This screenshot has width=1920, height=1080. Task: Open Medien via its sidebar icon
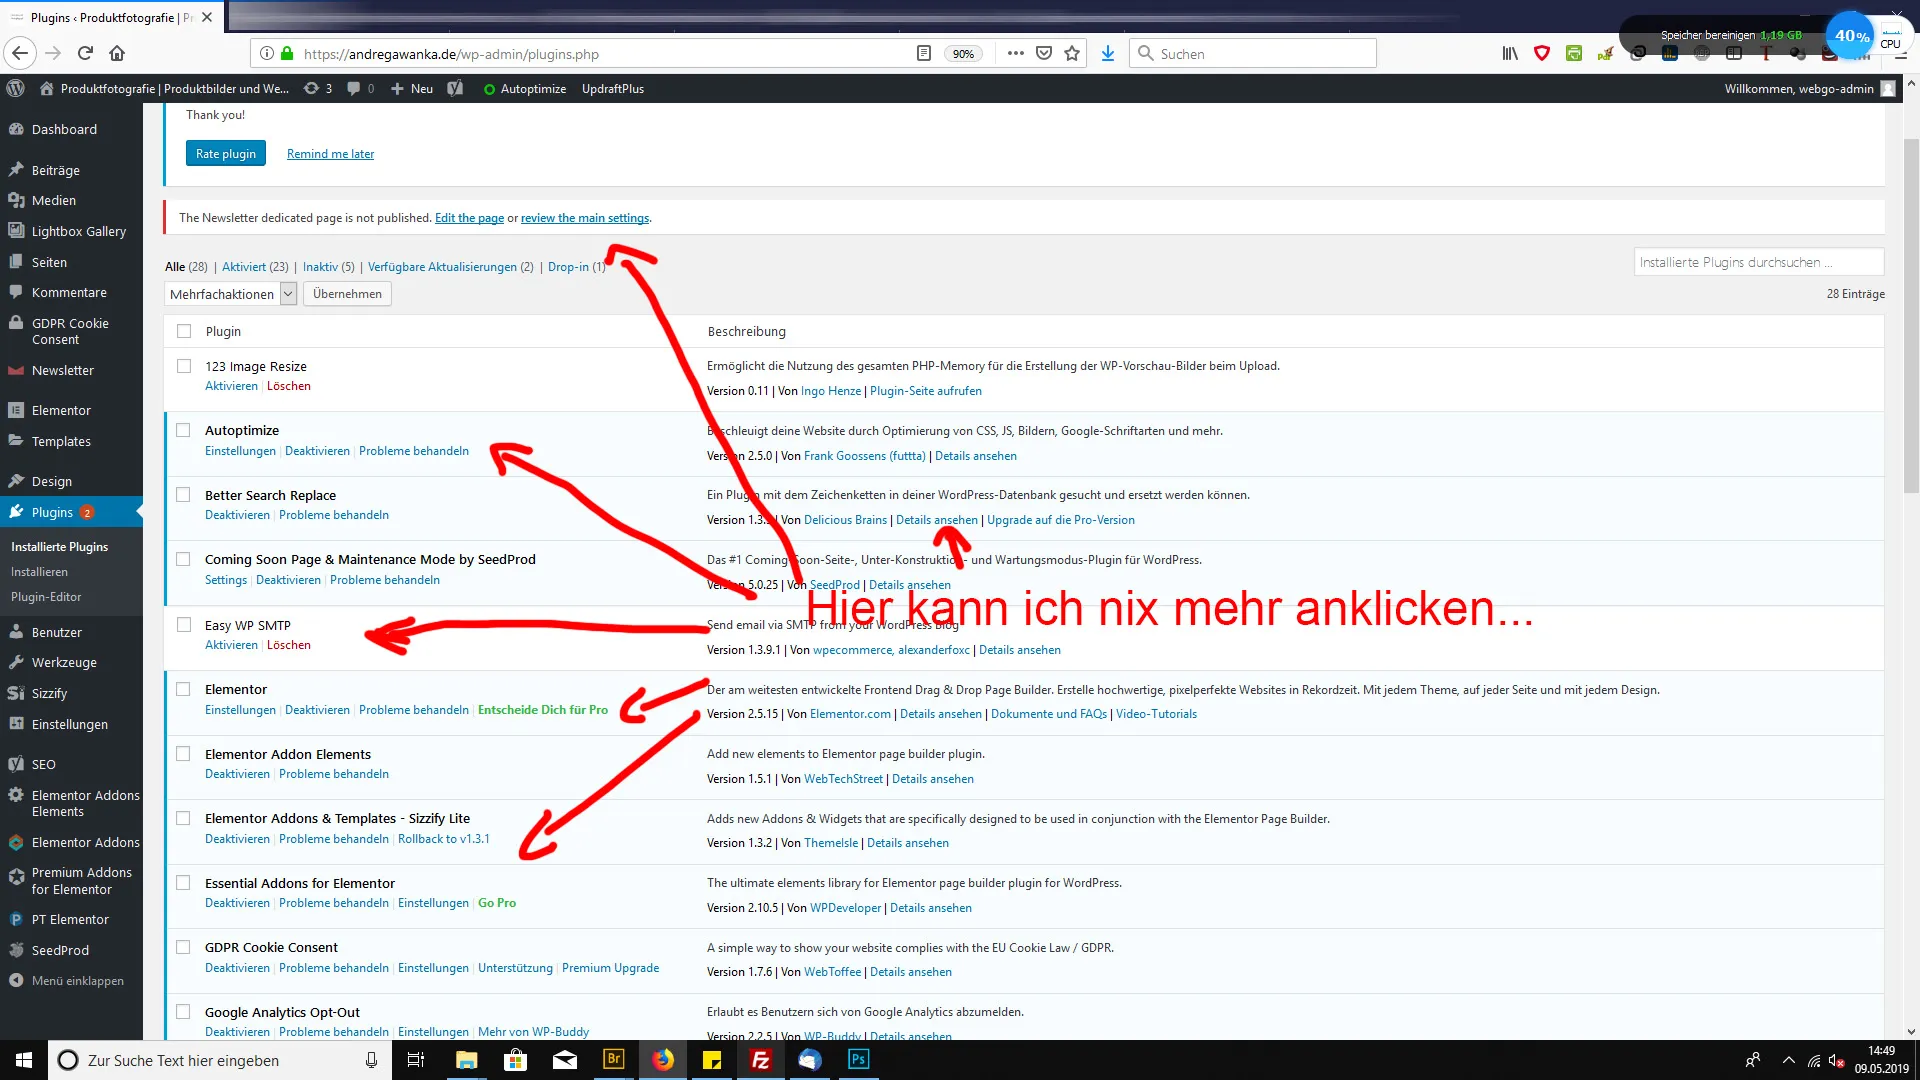click(16, 200)
